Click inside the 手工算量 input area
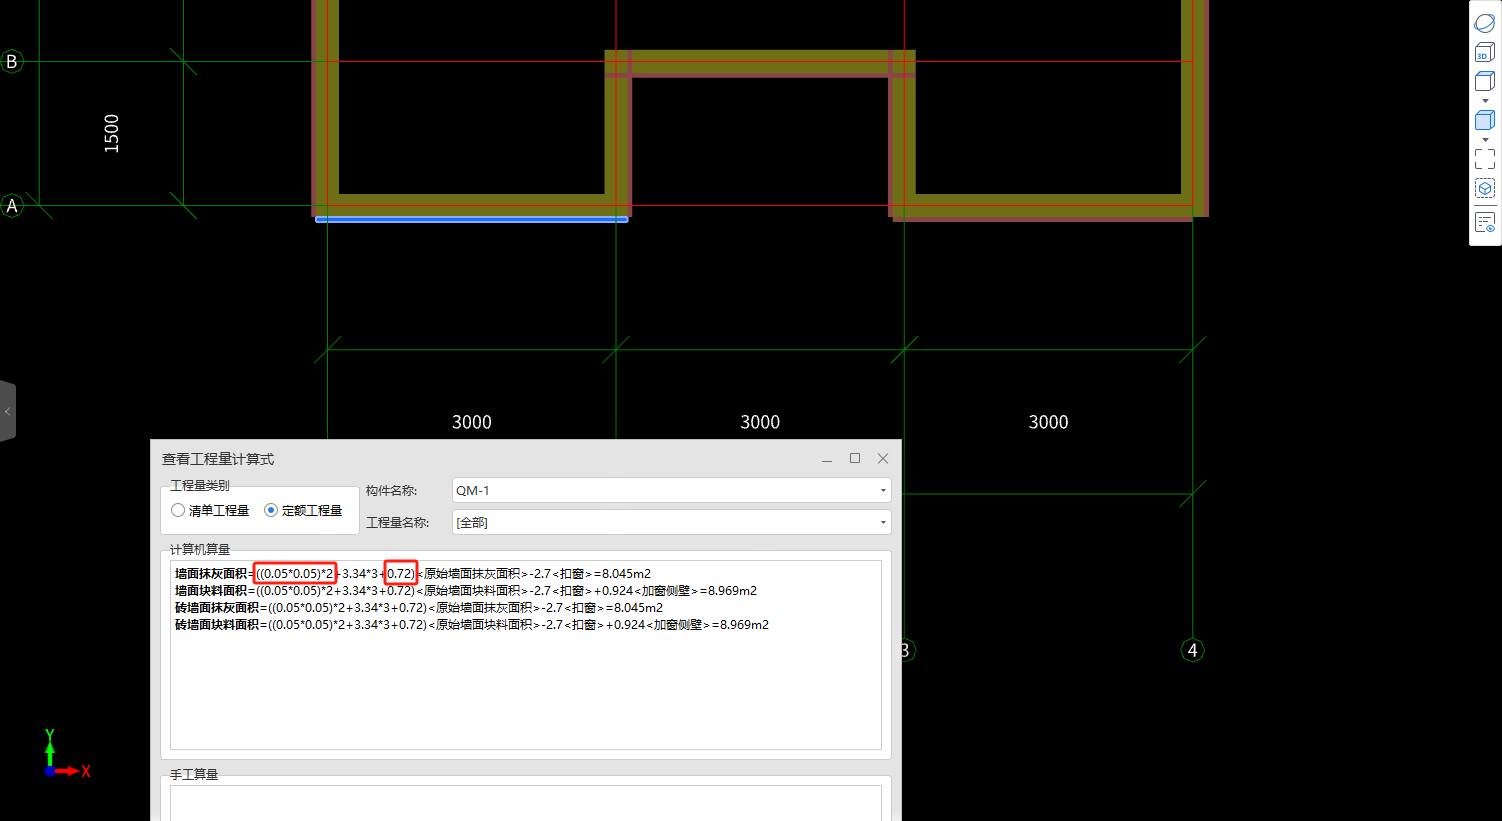The height and width of the screenshot is (821, 1502). click(526, 803)
